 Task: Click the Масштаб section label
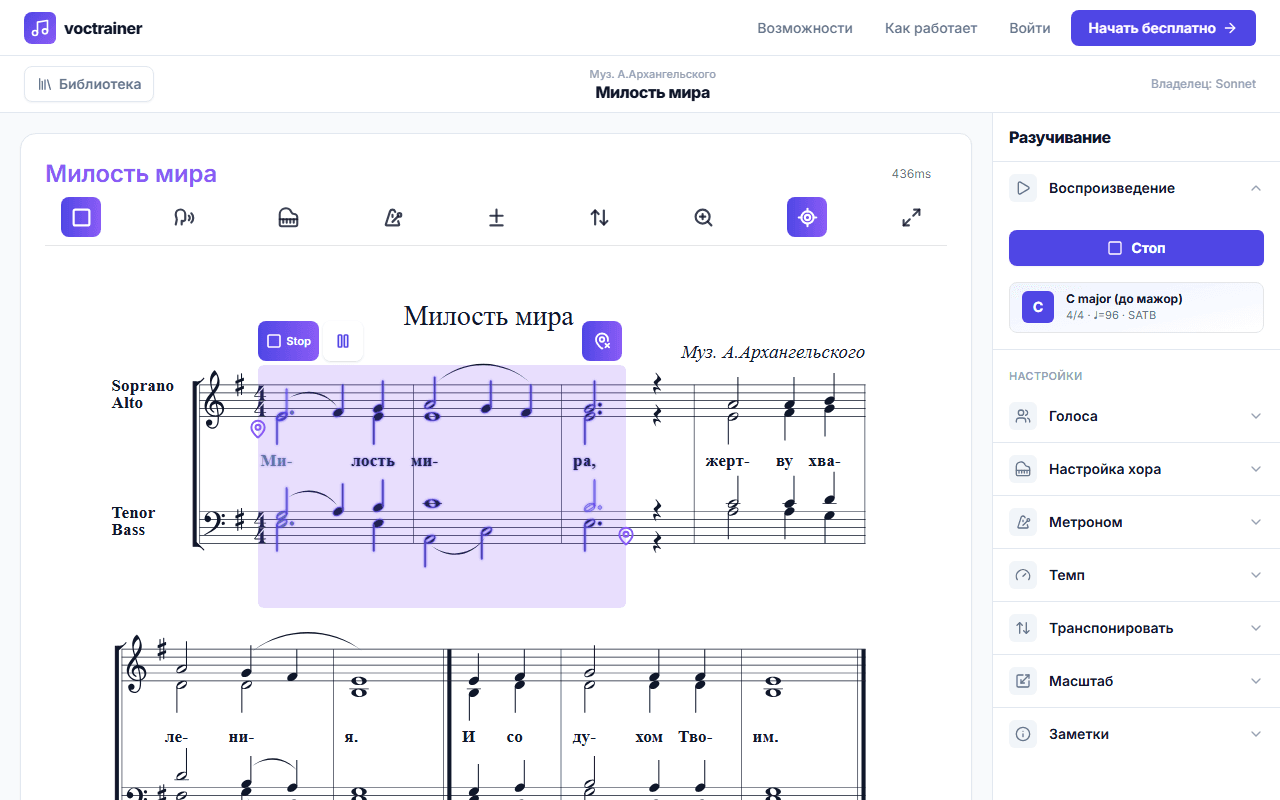point(1081,681)
